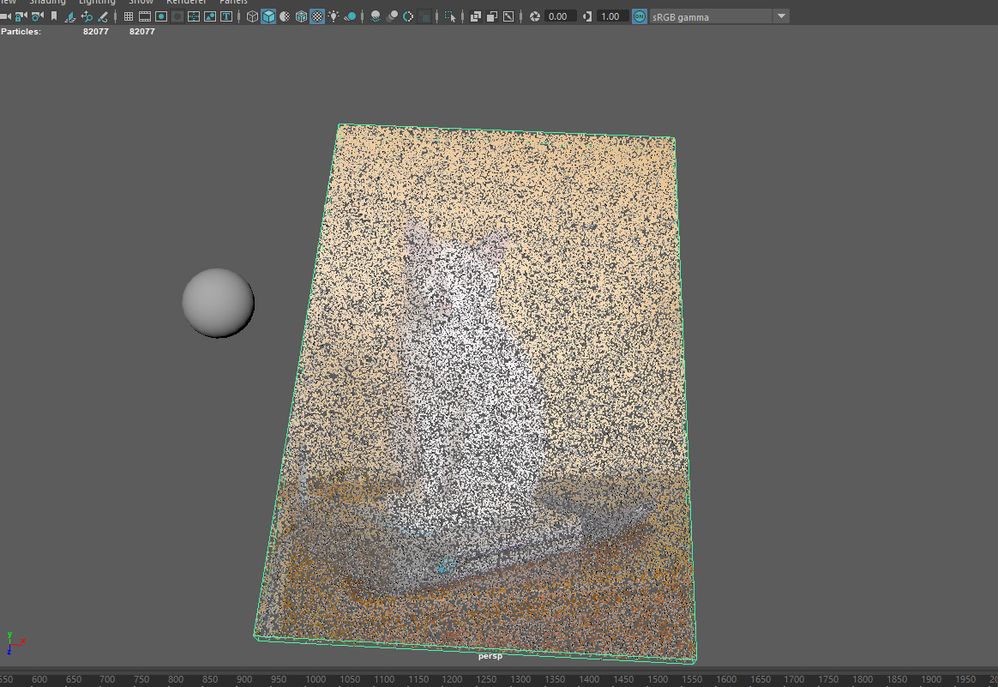Enable smooth shade all mode

point(266,16)
